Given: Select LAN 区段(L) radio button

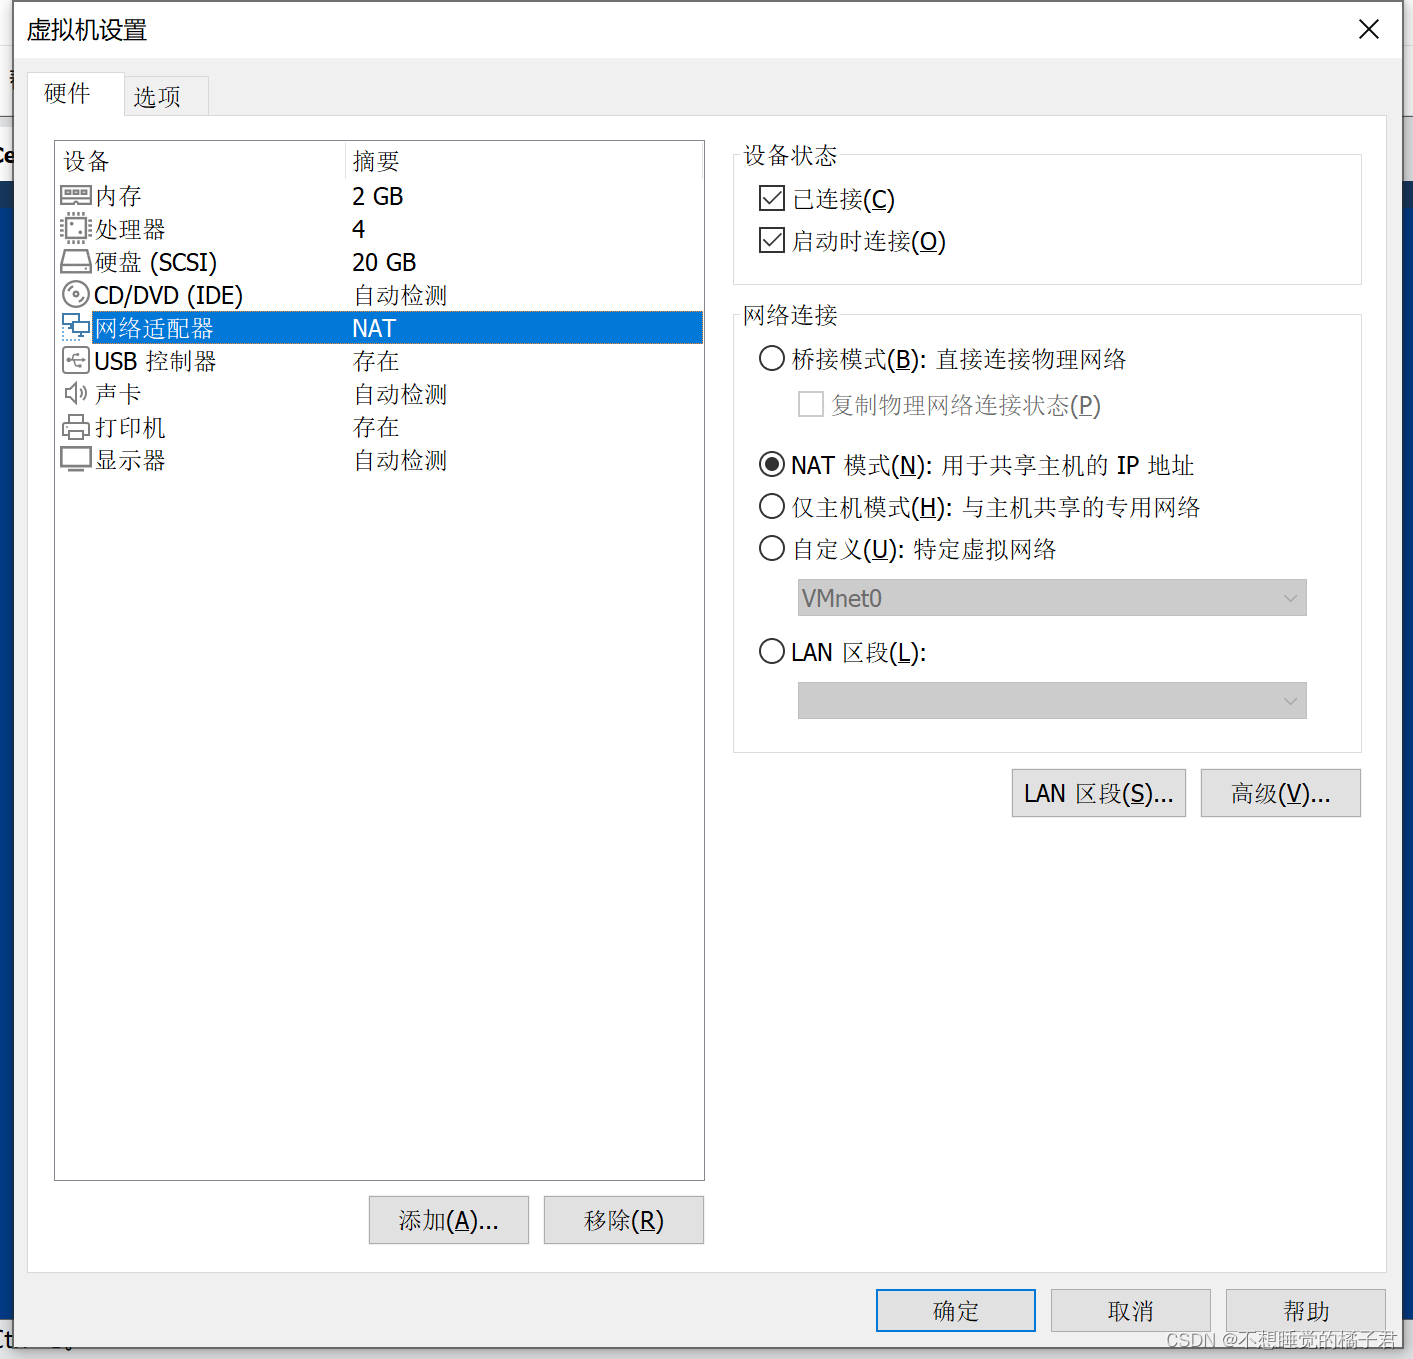Looking at the screenshot, I should pos(772,652).
